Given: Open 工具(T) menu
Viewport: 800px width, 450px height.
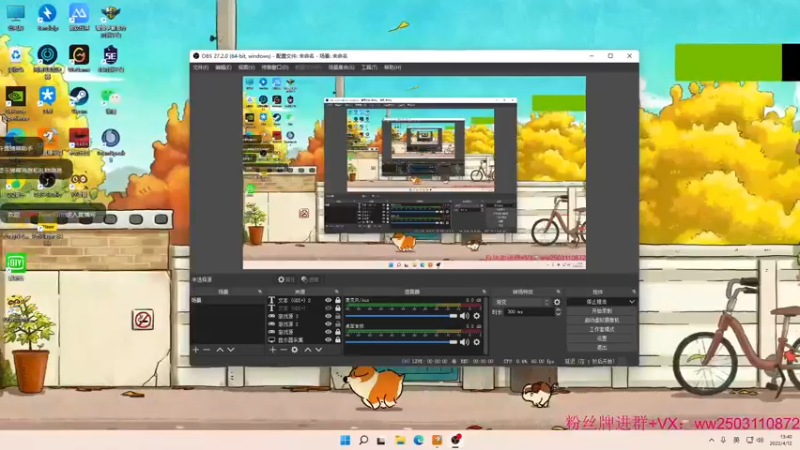Looking at the screenshot, I should pos(369,67).
